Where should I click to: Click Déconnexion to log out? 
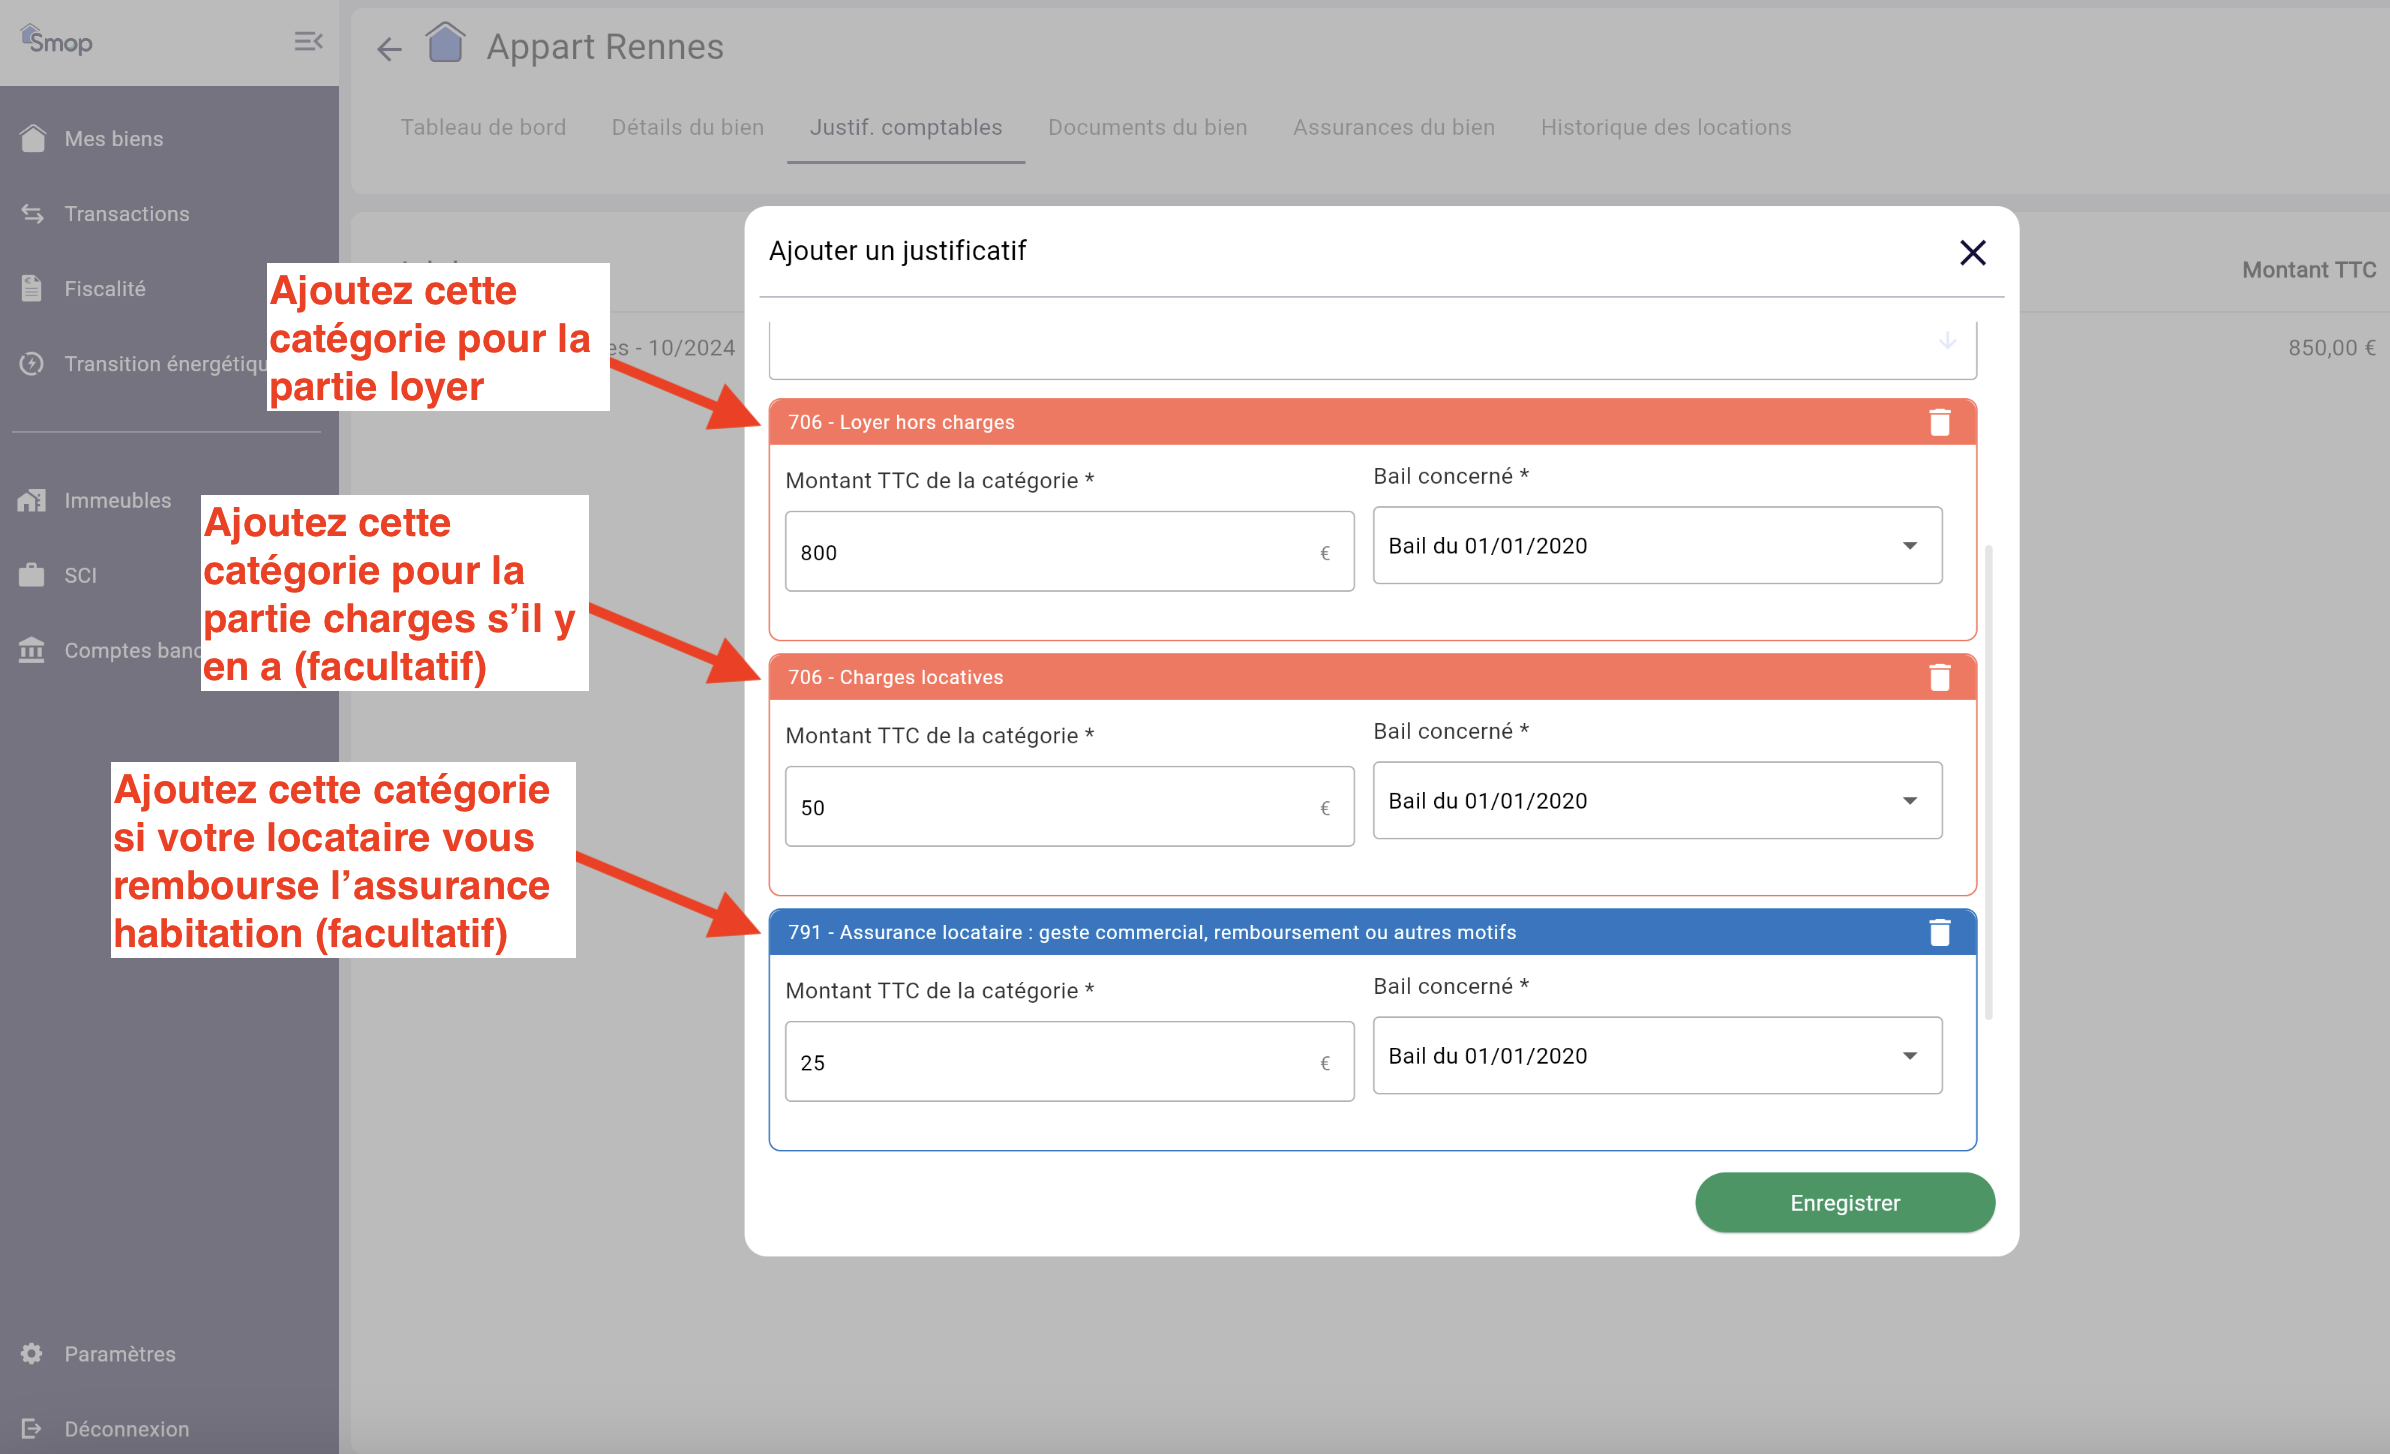126,1429
